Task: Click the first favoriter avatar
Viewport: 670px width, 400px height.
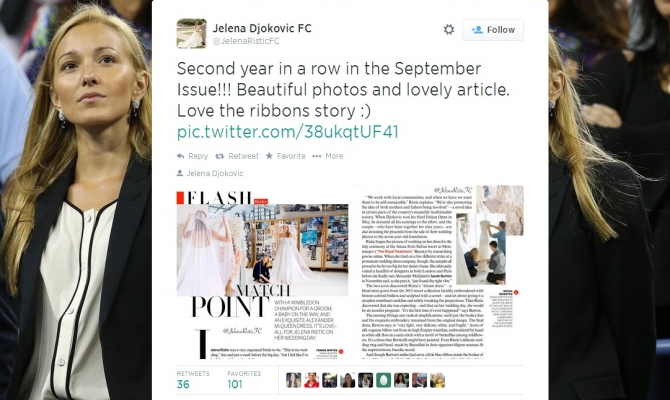Action: 294,380
